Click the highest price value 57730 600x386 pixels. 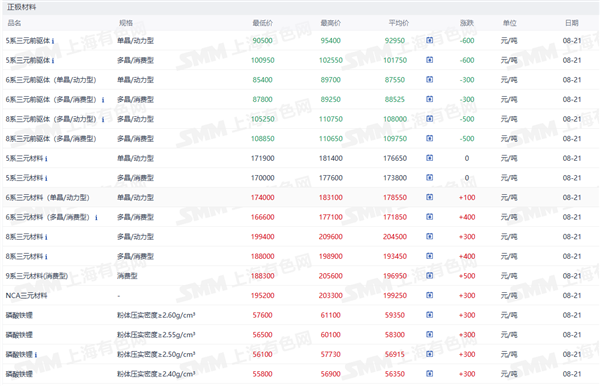click(331, 354)
